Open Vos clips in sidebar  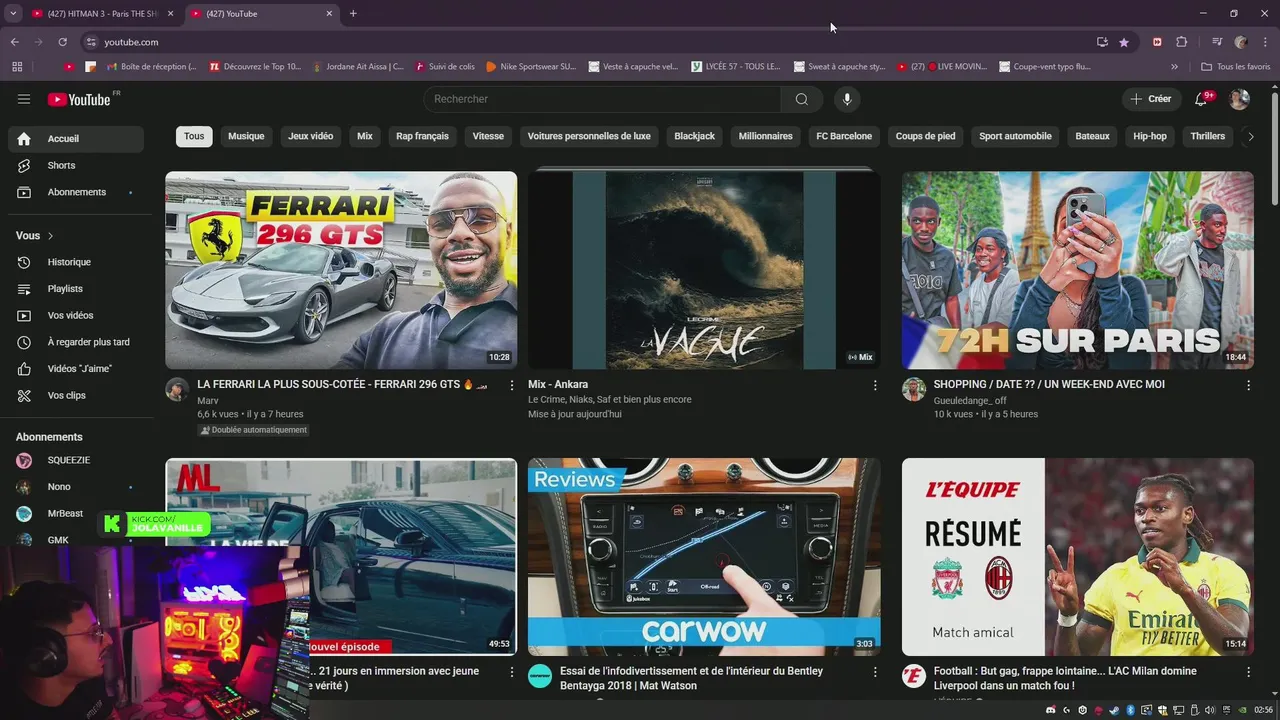76,395
